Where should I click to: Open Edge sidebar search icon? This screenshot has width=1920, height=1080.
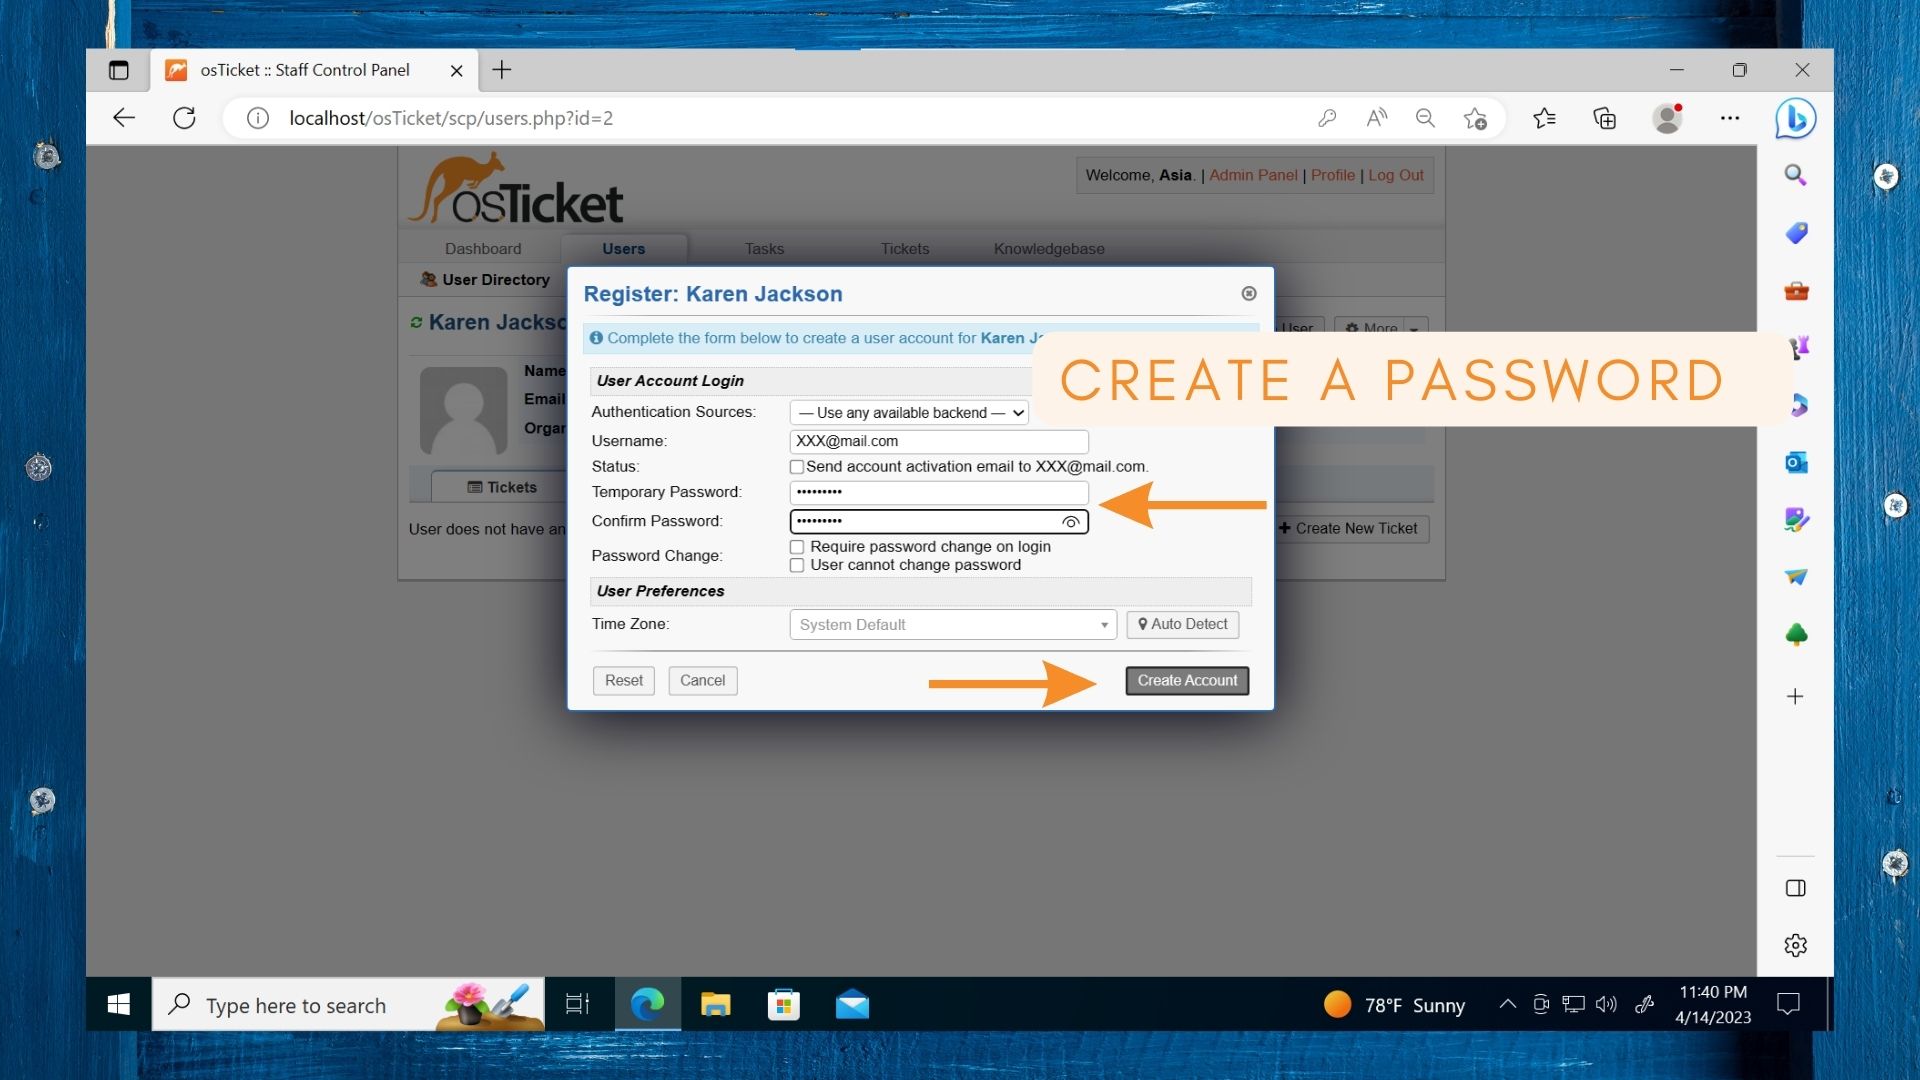[1795, 176]
